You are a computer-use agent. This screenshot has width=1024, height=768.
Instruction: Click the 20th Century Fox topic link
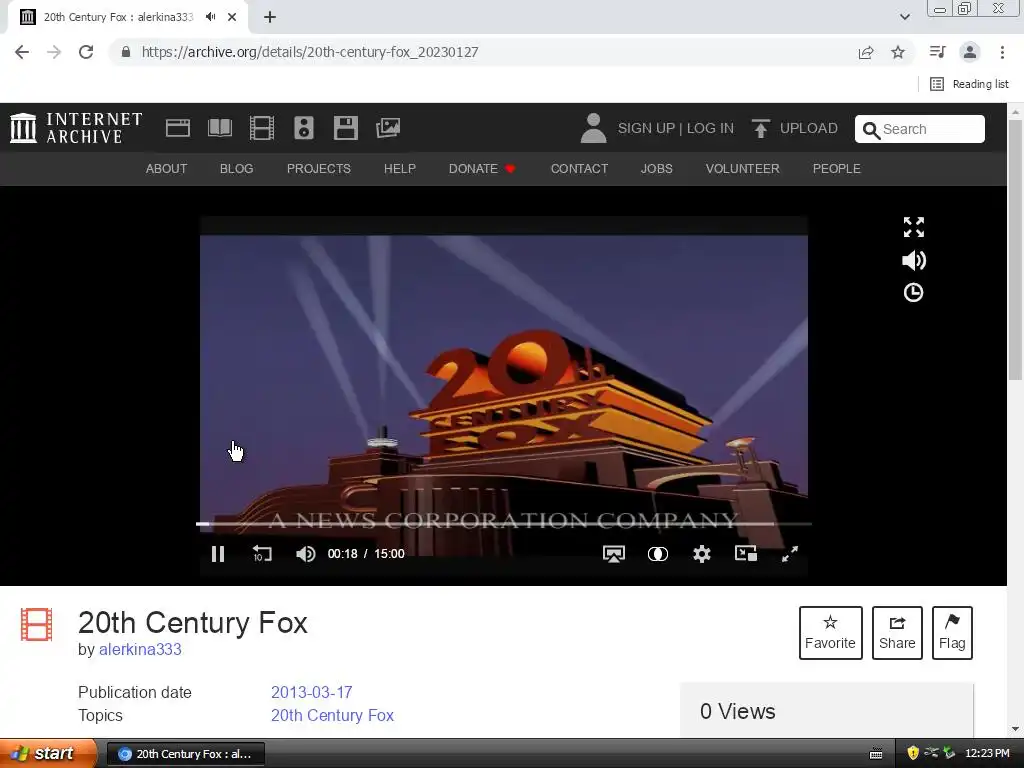[332, 715]
